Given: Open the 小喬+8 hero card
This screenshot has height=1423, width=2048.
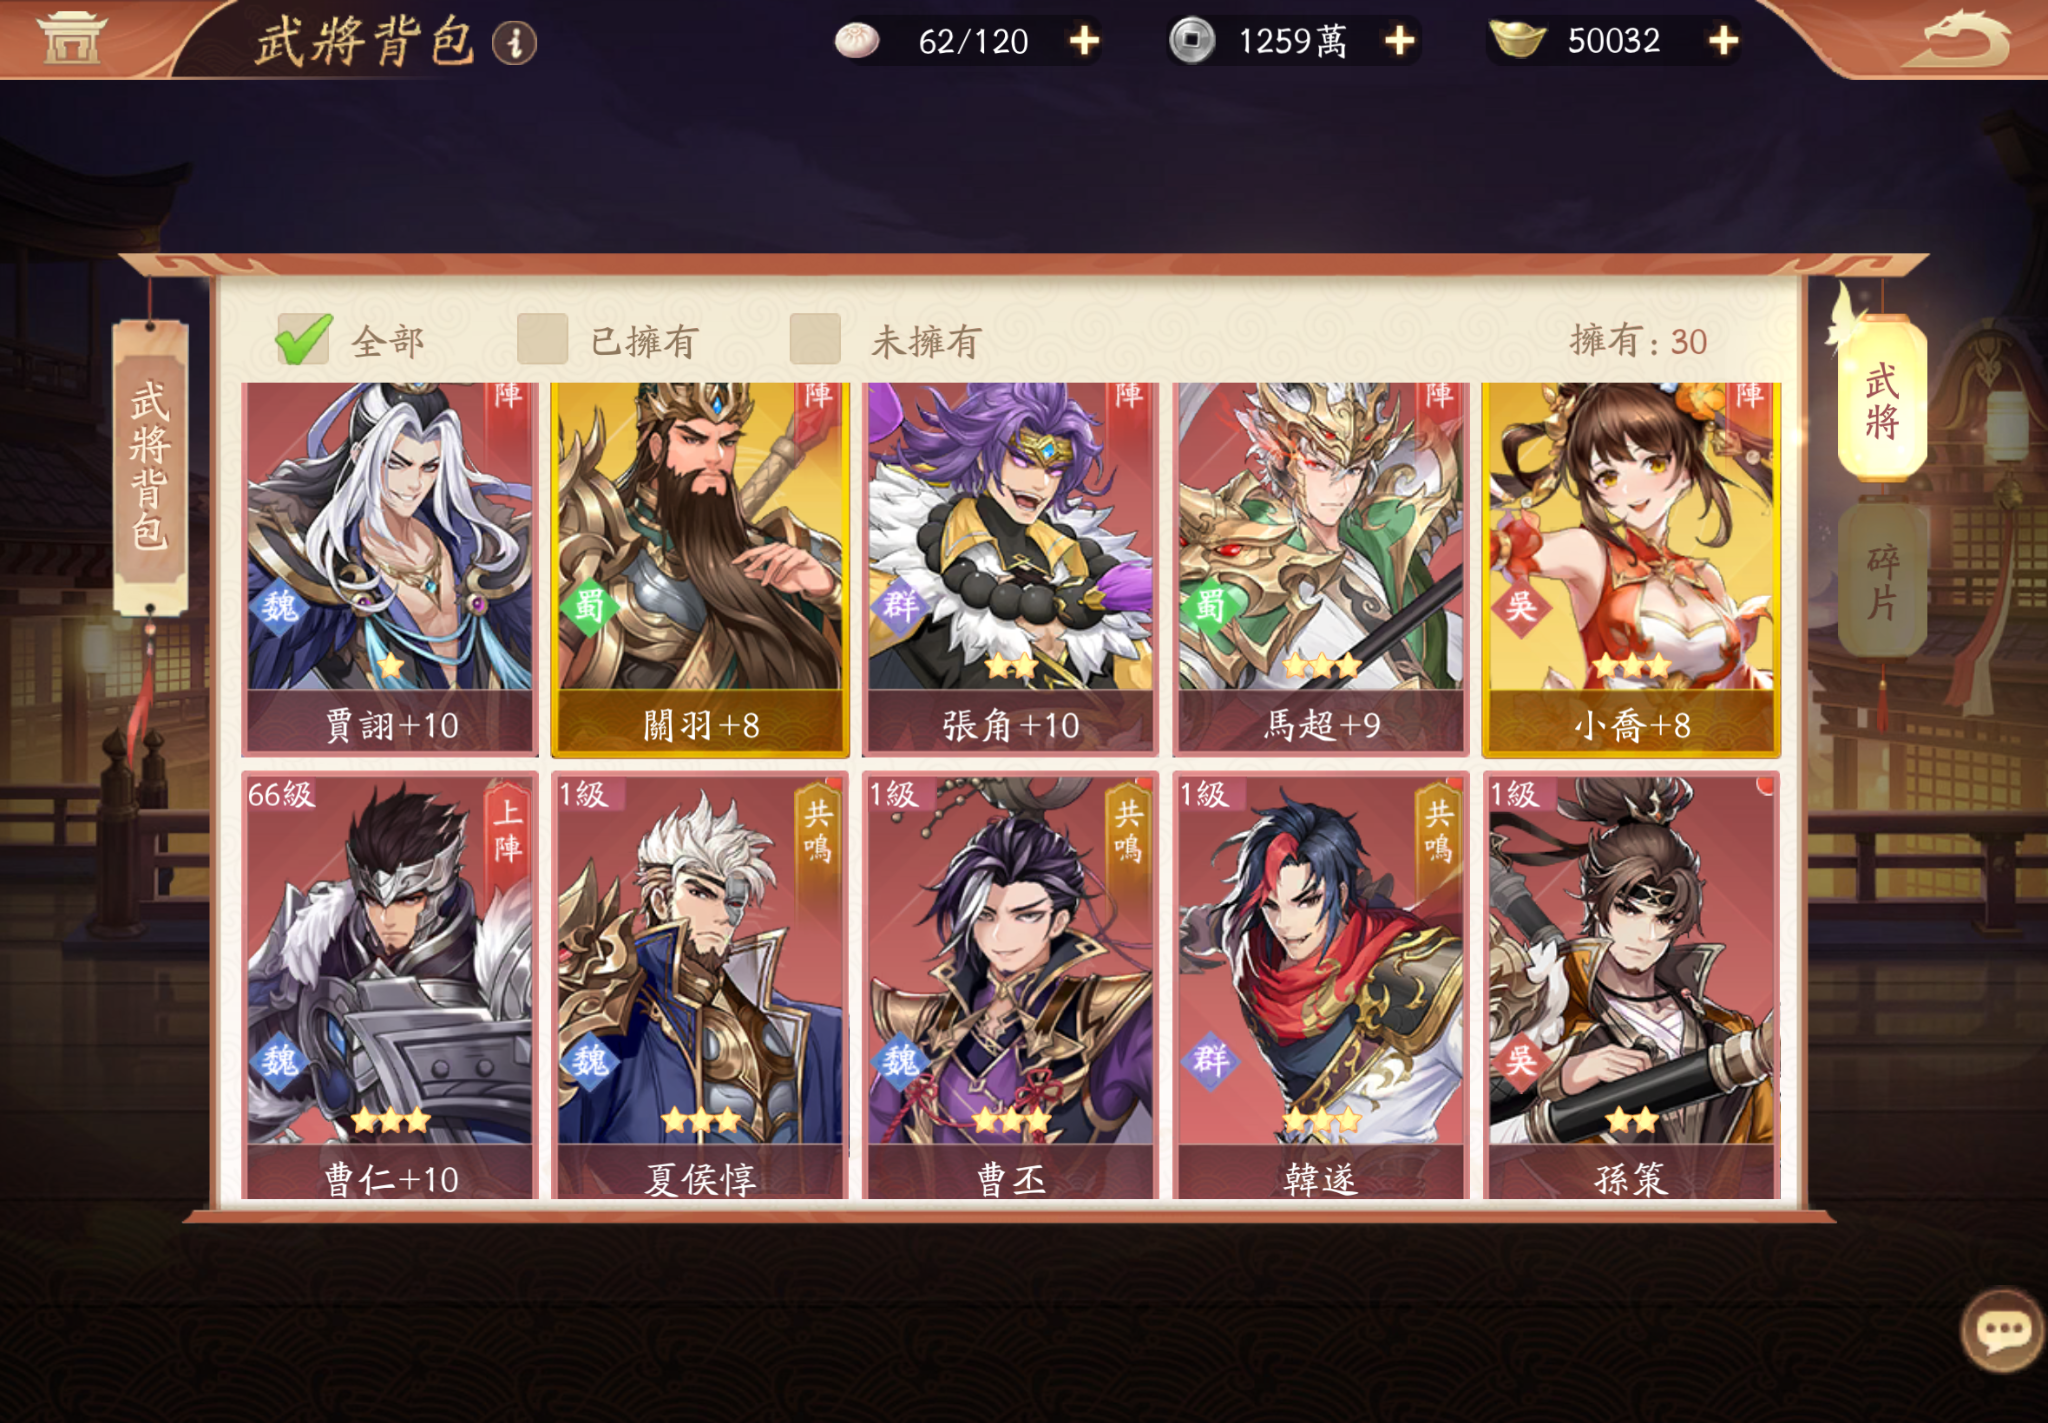Looking at the screenshot, I should (x=1631, y=568).
